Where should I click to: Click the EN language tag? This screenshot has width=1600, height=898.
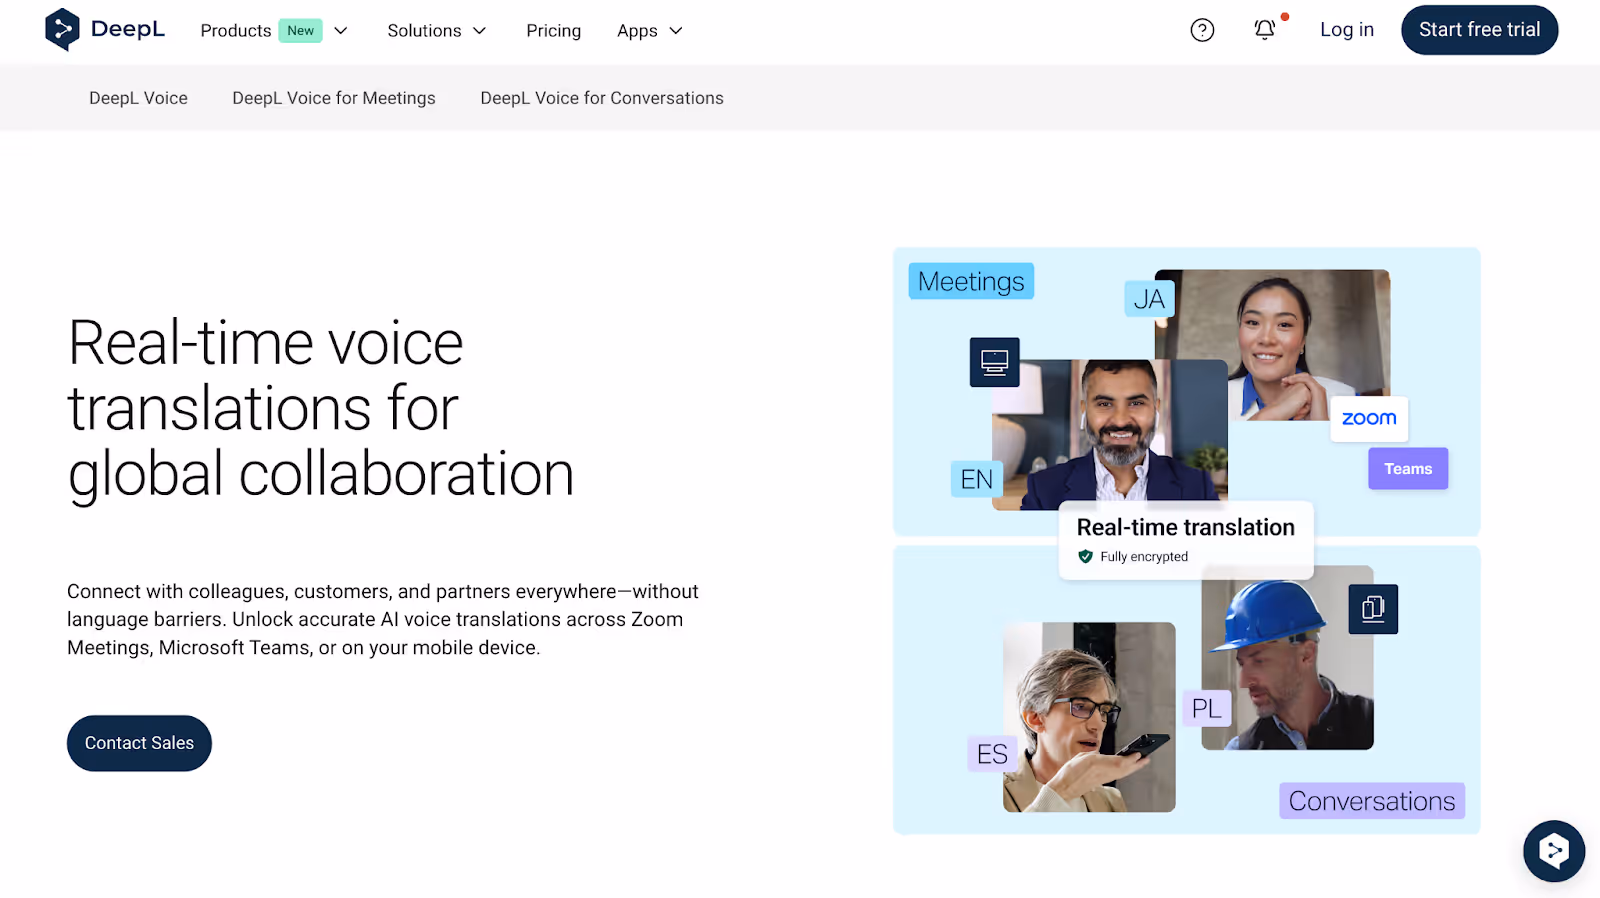[976, 479]
